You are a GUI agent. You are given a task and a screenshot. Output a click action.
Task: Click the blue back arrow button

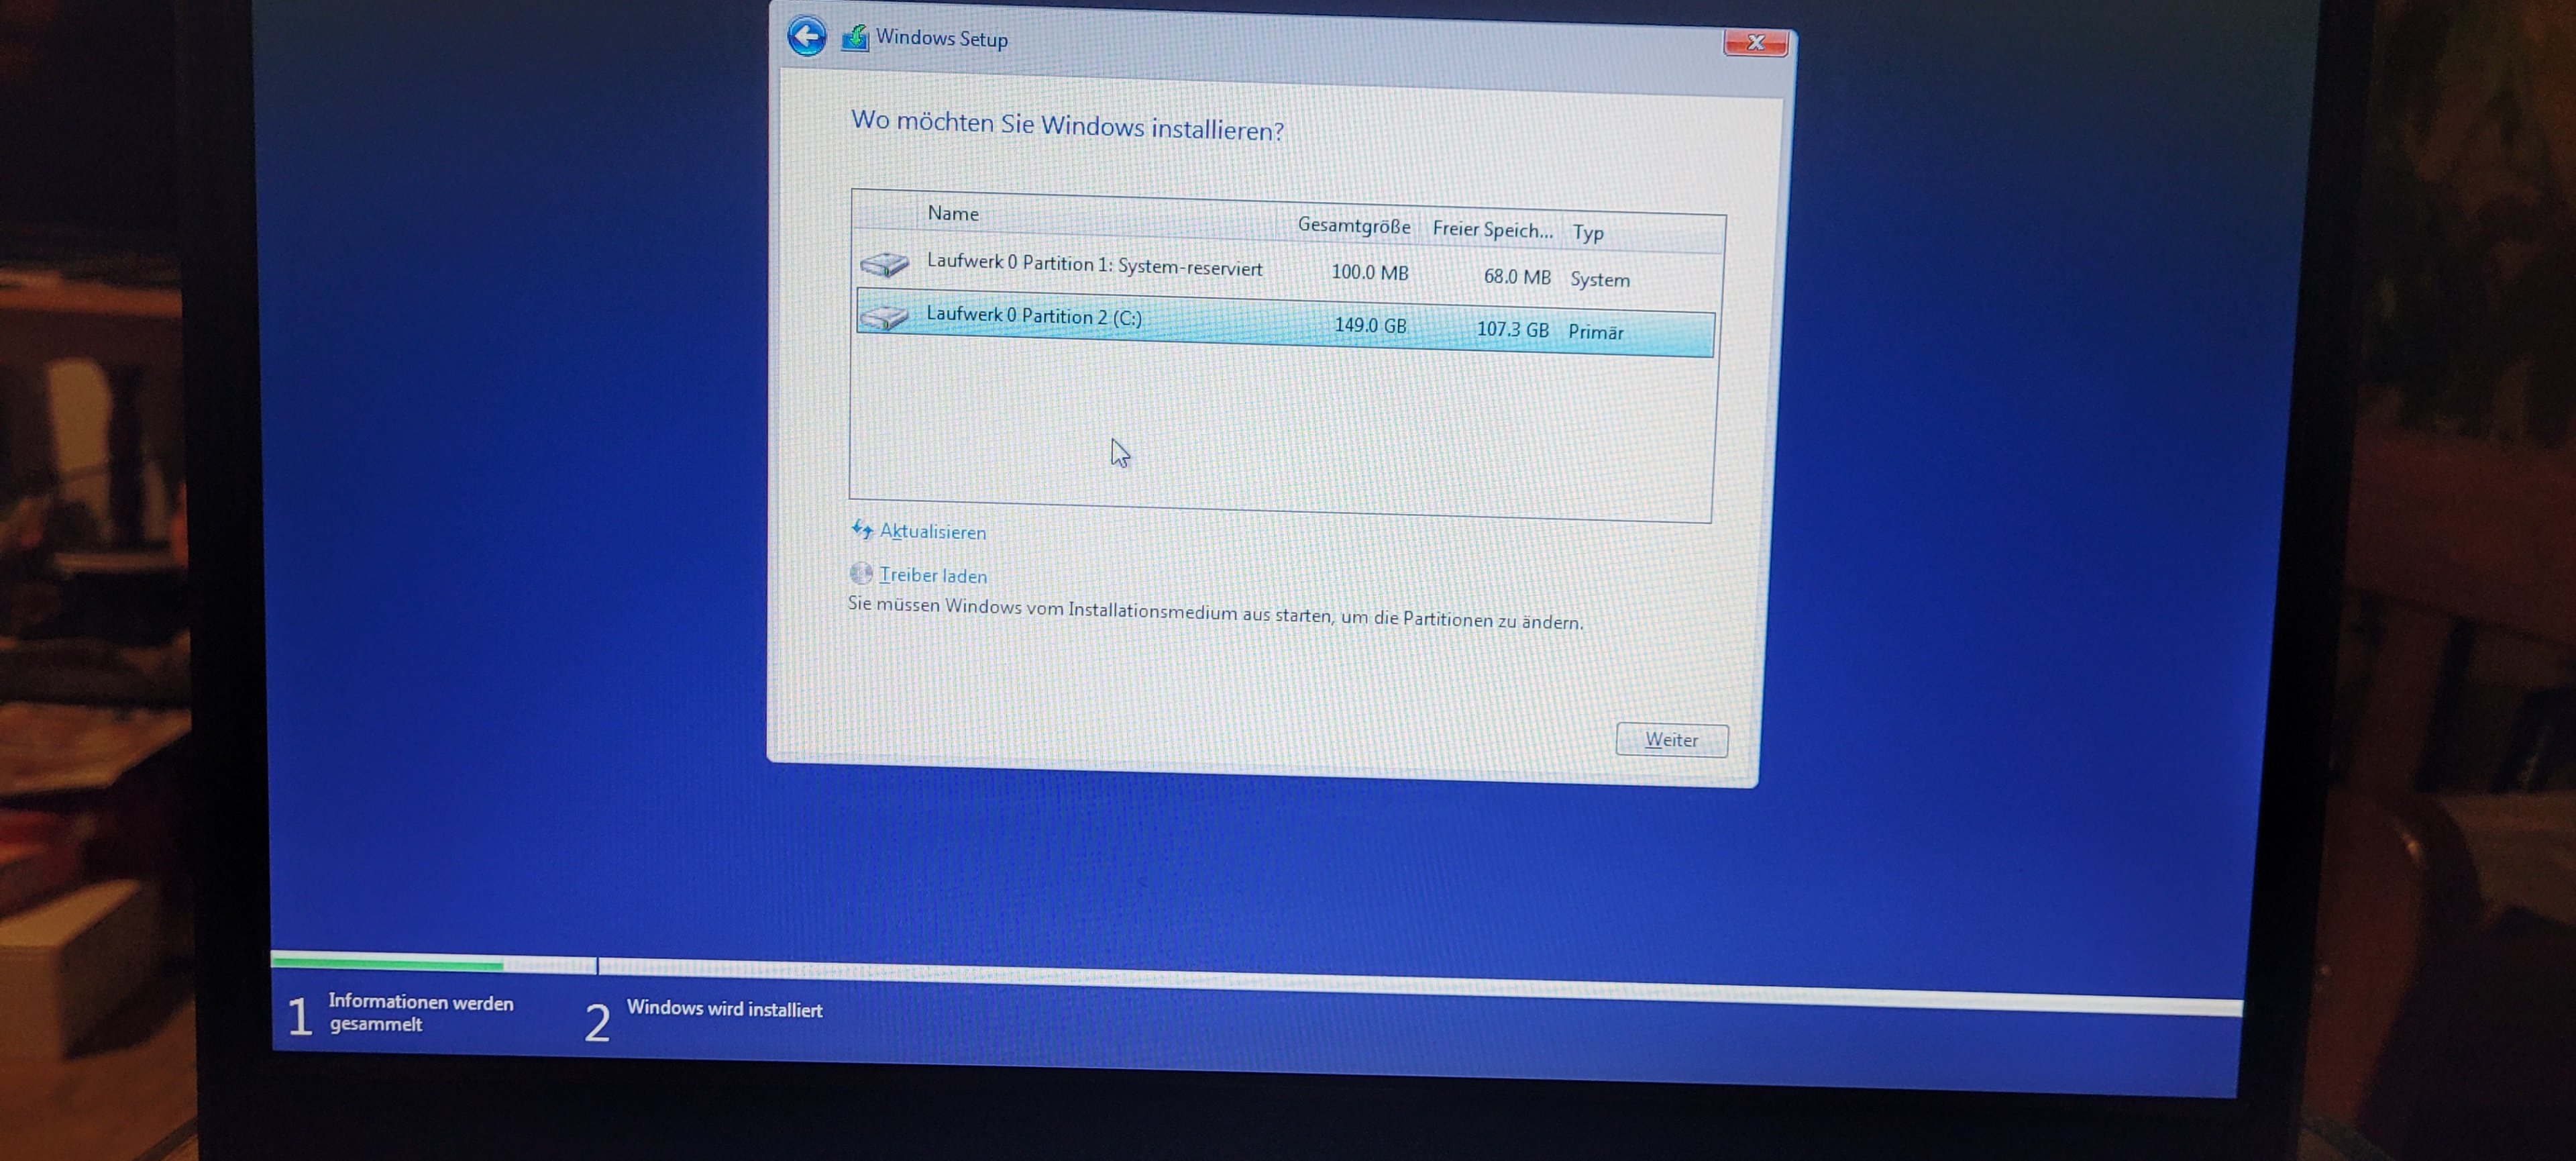[x=807, y=37]
